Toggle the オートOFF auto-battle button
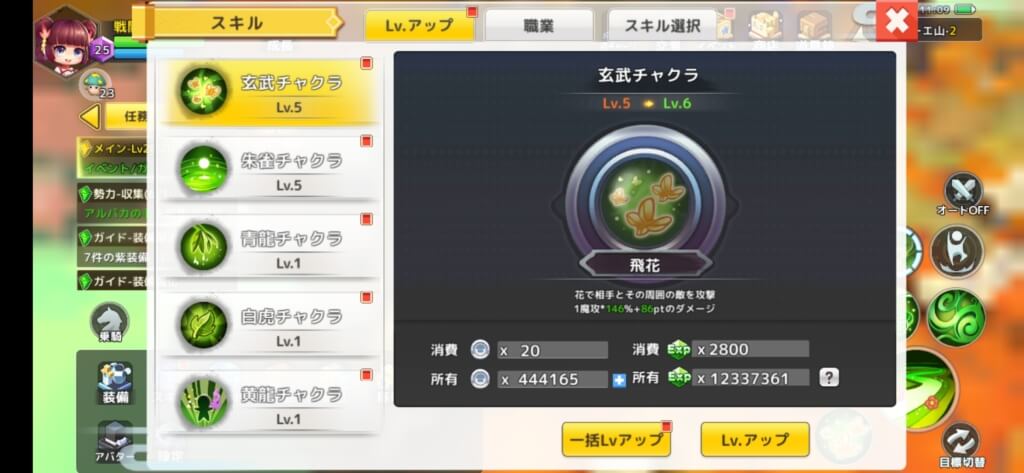1024x473 pixels. [x=963, y=194]
